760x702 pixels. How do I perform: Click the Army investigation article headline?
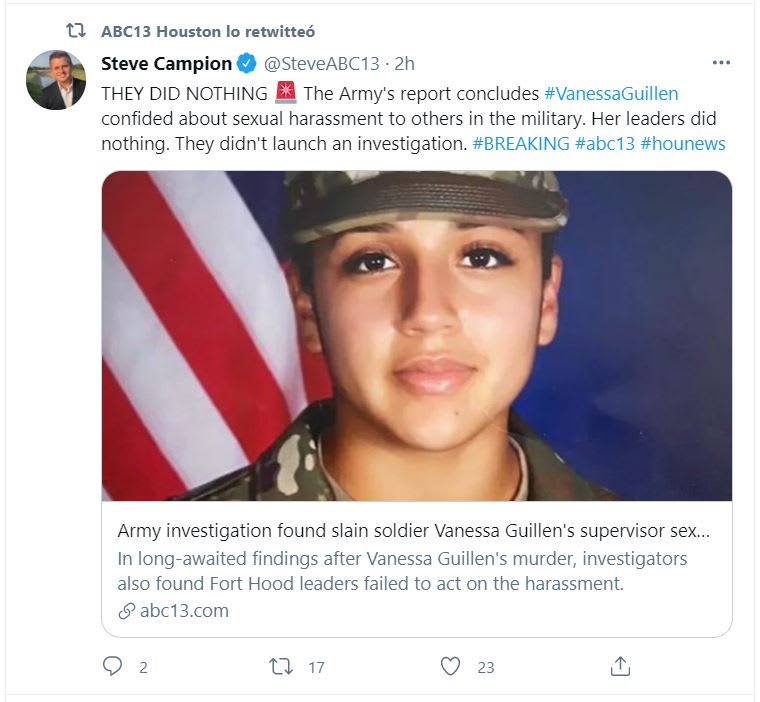[x=414, y=530]
